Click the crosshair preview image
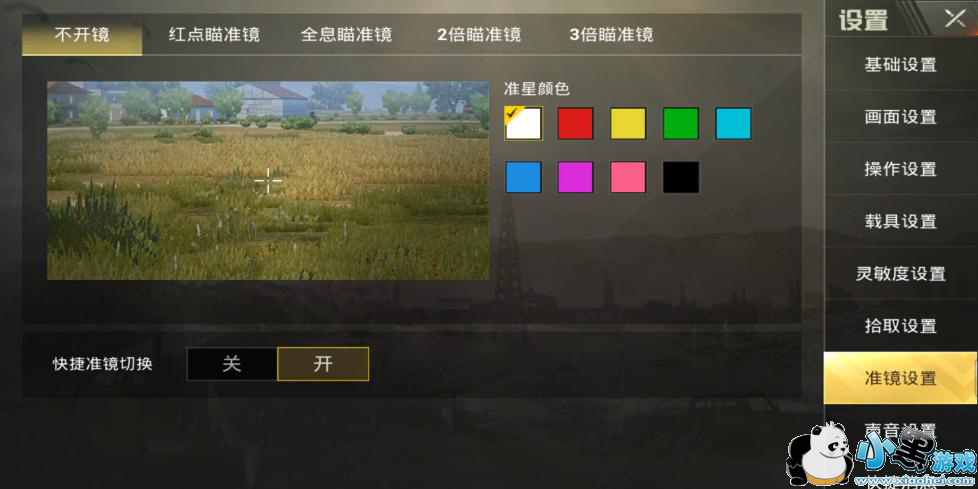978x489 pixels. [x=268, y=180]
